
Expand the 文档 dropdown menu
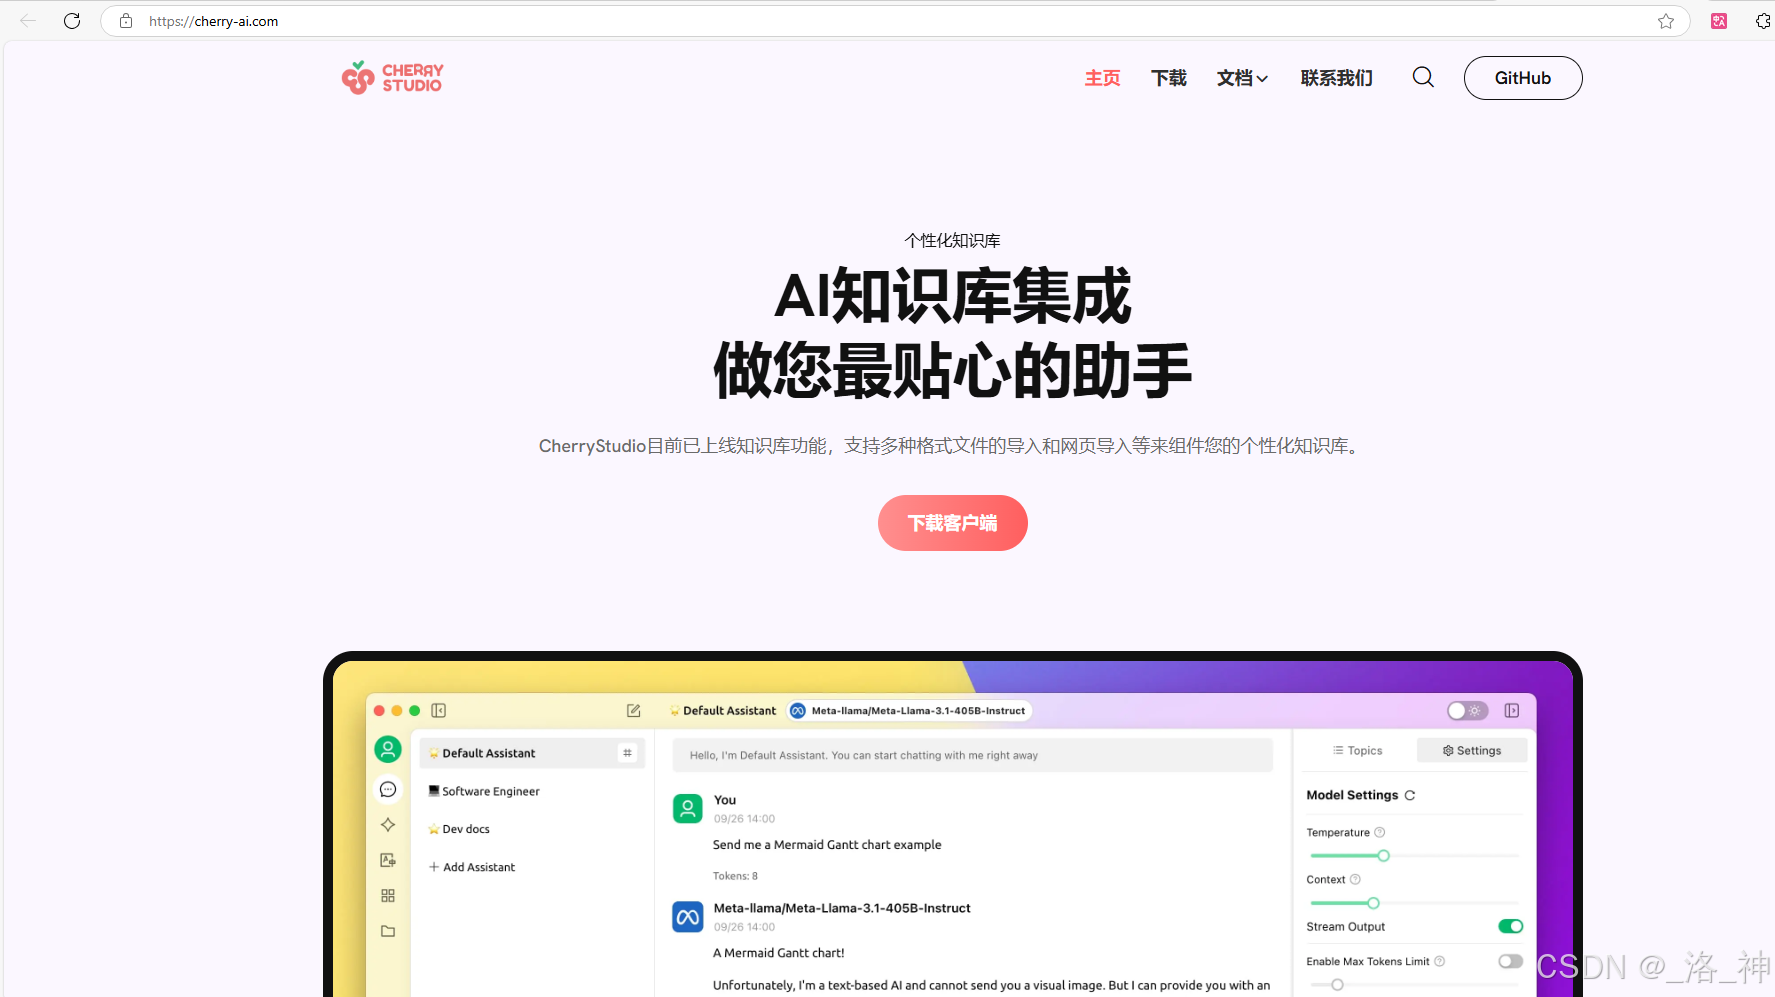coord(1242,78)
